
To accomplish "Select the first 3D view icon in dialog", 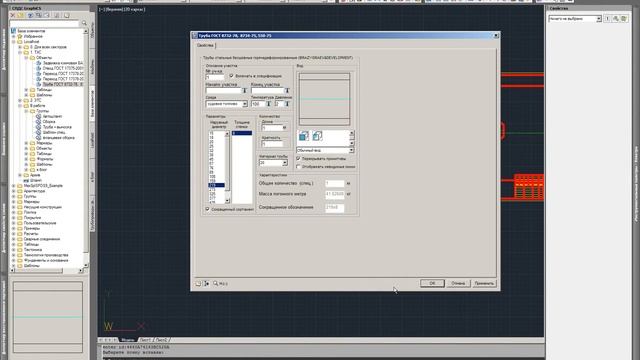I will pos(304,136).
